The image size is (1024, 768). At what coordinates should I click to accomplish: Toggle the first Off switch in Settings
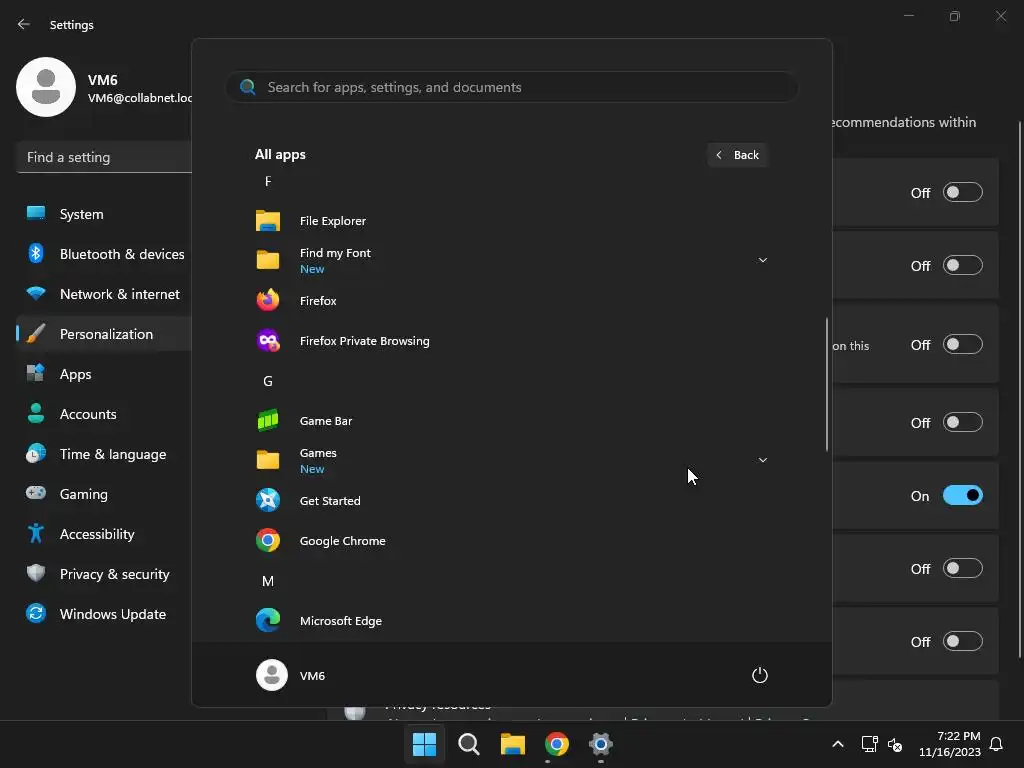(x=963, y=193)
